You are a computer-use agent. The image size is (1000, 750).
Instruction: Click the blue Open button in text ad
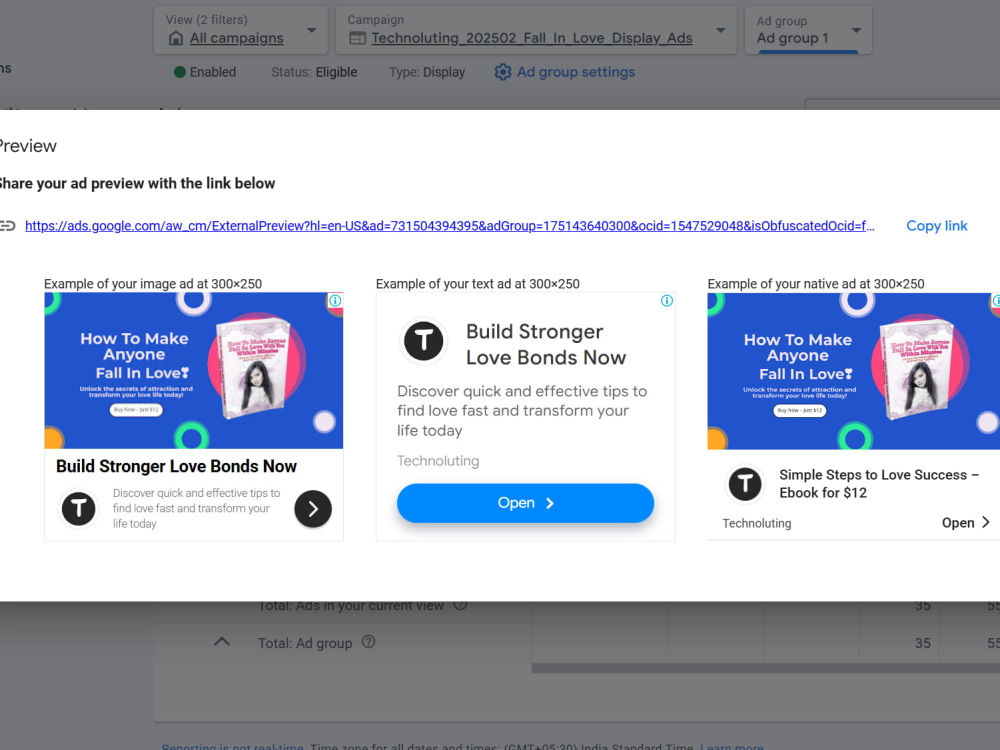pyautogui.click(x=525, y=503)
